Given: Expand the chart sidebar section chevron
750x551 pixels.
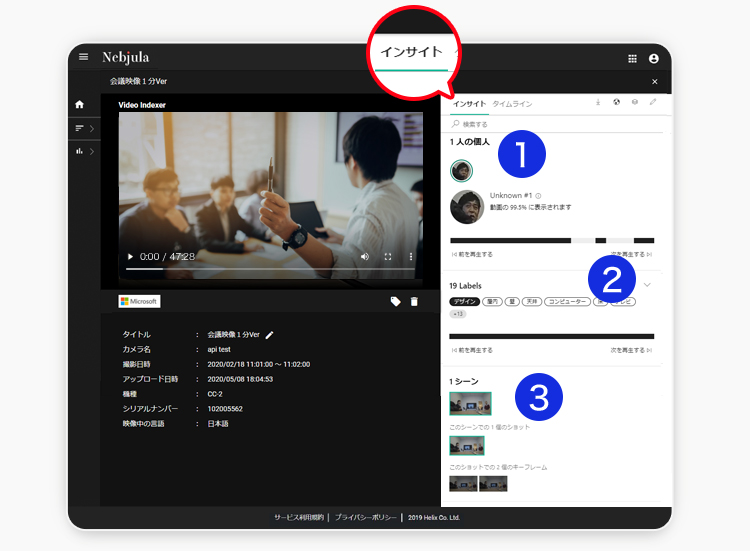Looking at the screenshot, I should tap(92, 152).
